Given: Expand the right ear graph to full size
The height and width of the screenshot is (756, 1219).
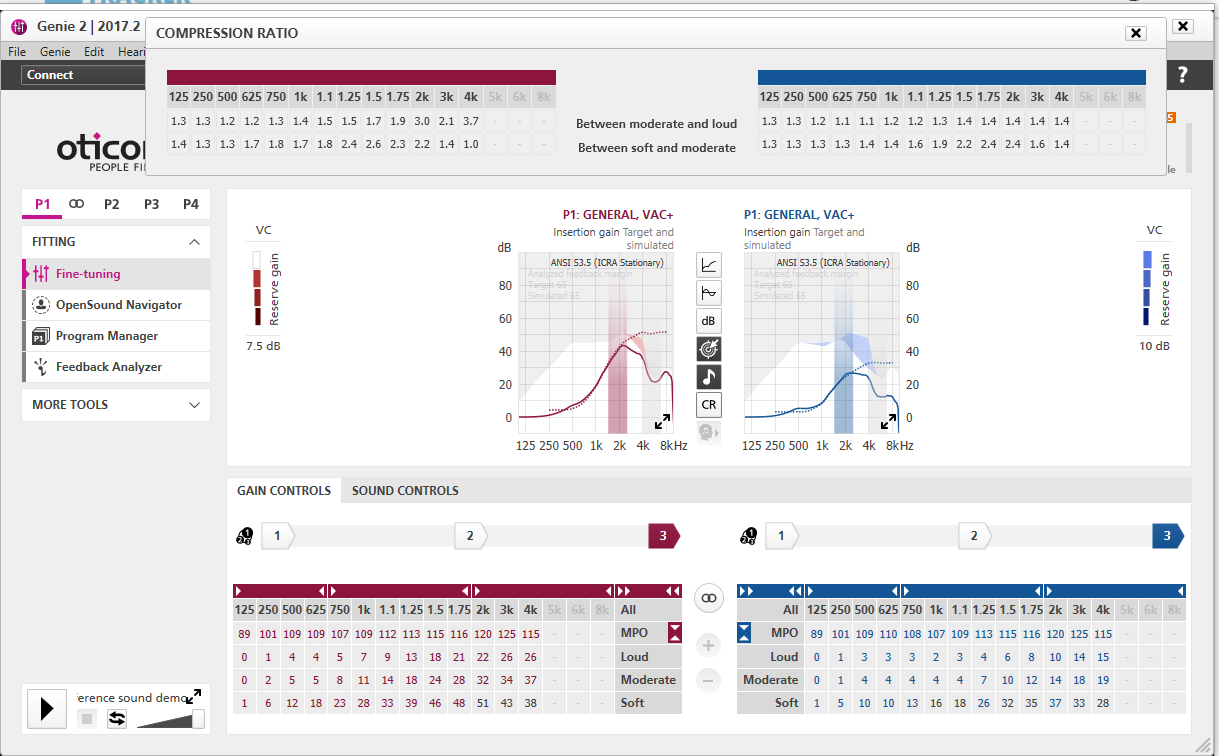Looking at the screenshot, I should [889, 422].
